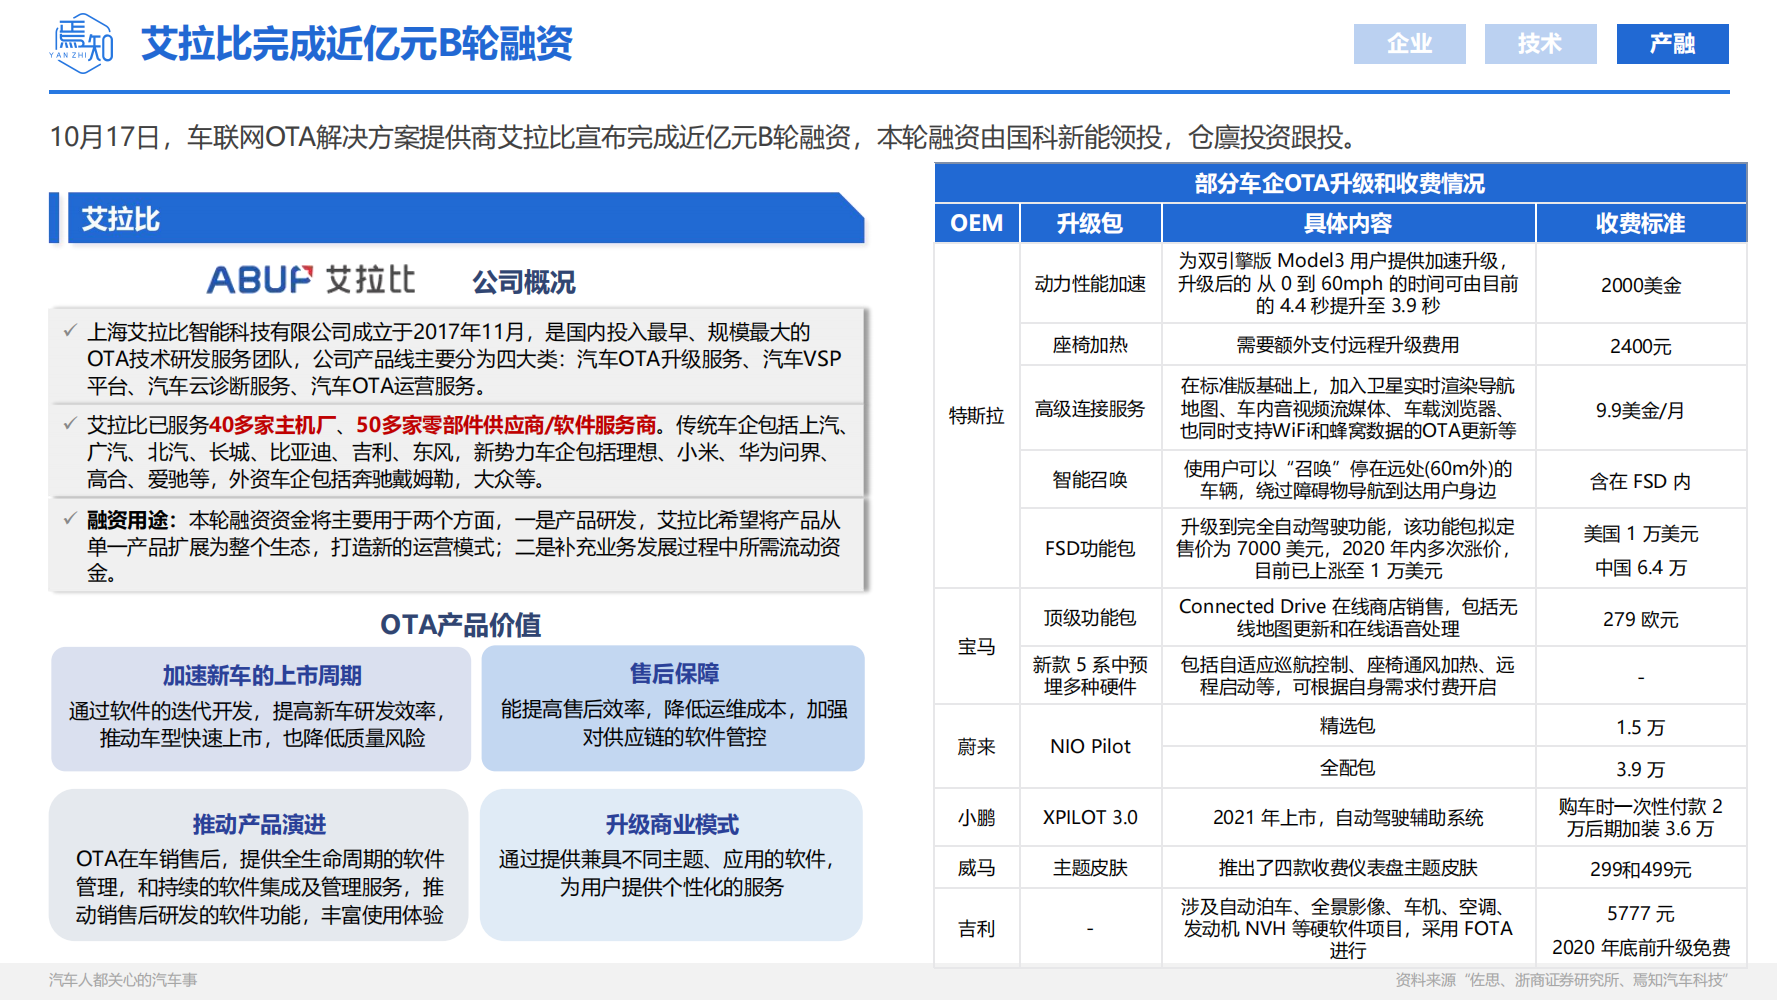Select the 产融 tab
1778x1000 pixels.
tap(1672, 44)
